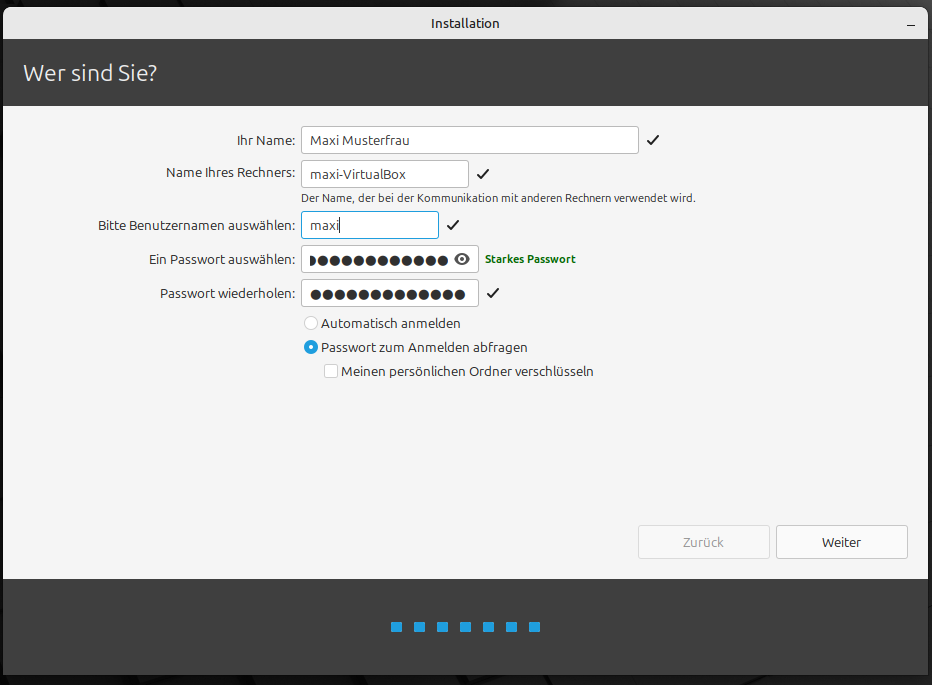Click the Ihr Name: label
Screen dimensions: 932x685
point(266,141)
